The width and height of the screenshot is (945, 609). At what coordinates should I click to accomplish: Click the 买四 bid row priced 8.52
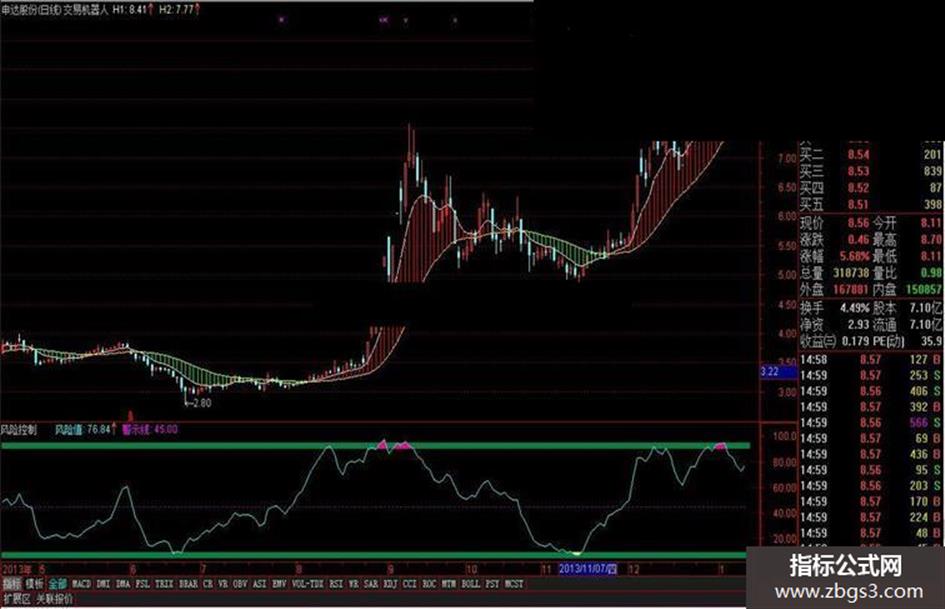871,188
